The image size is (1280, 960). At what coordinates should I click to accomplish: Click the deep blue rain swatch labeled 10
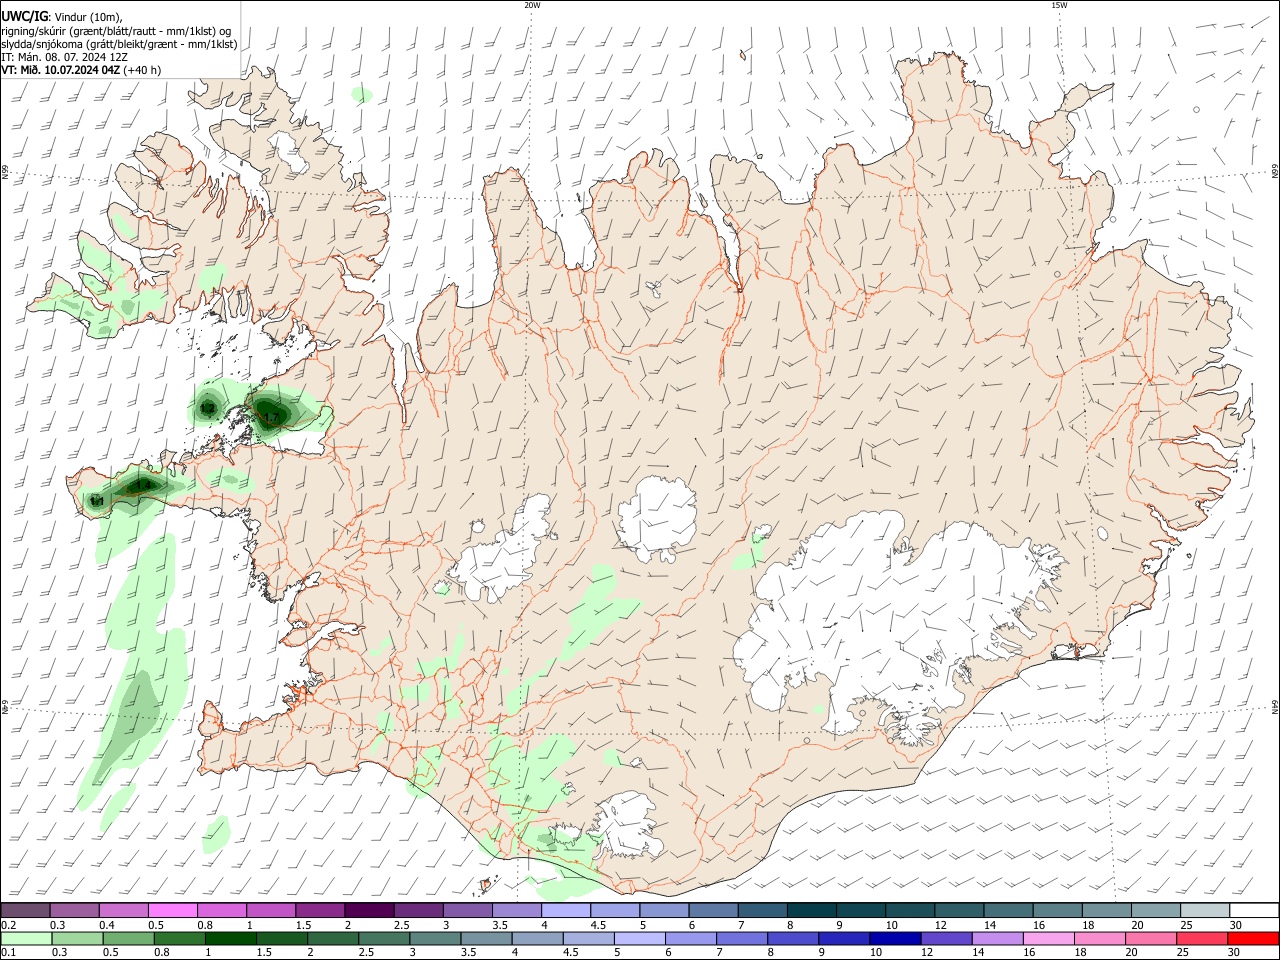[895, 938]
